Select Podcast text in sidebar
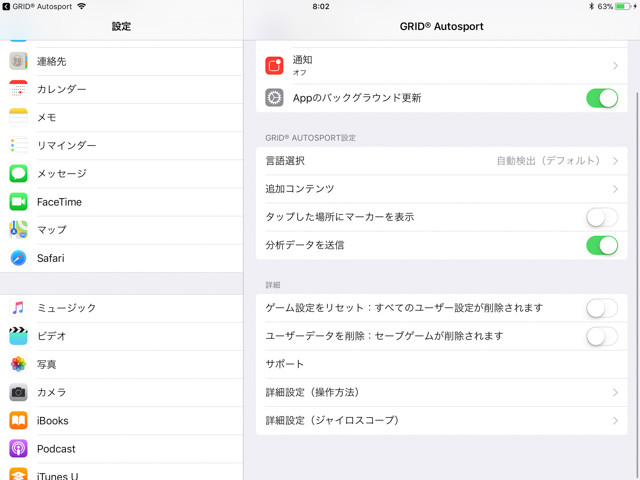Viewport: 640px width, 480px height. pyautogui.click(x=56, y=449)
